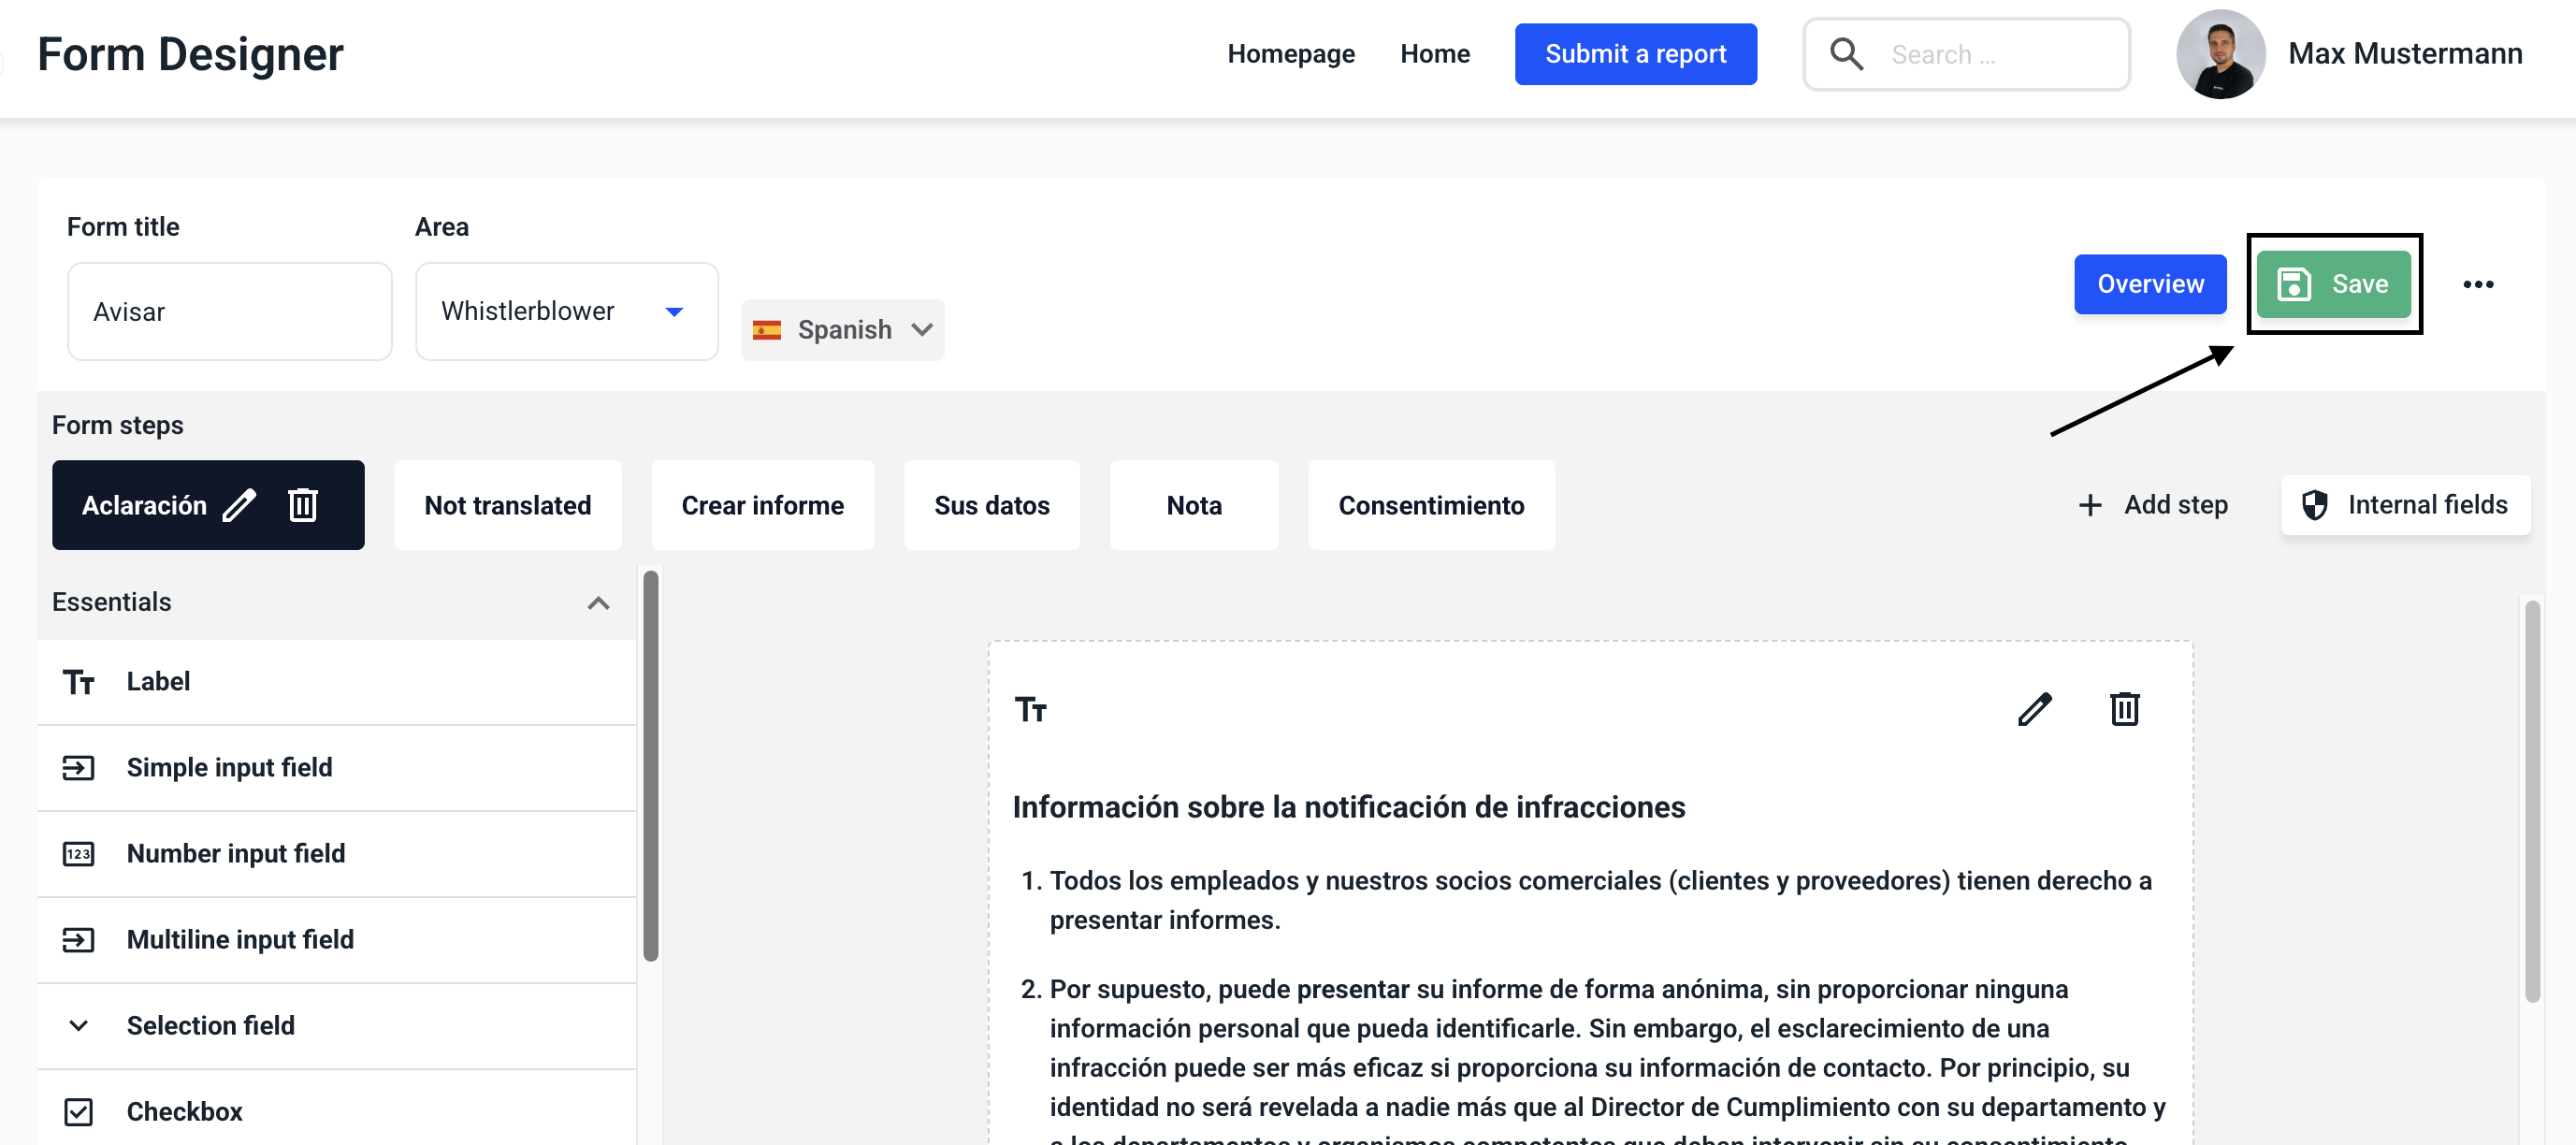The width and height of the screenshot is (2576, 1145).
Task: Edit the label block with pencil icon
Action: (2034, 709)
